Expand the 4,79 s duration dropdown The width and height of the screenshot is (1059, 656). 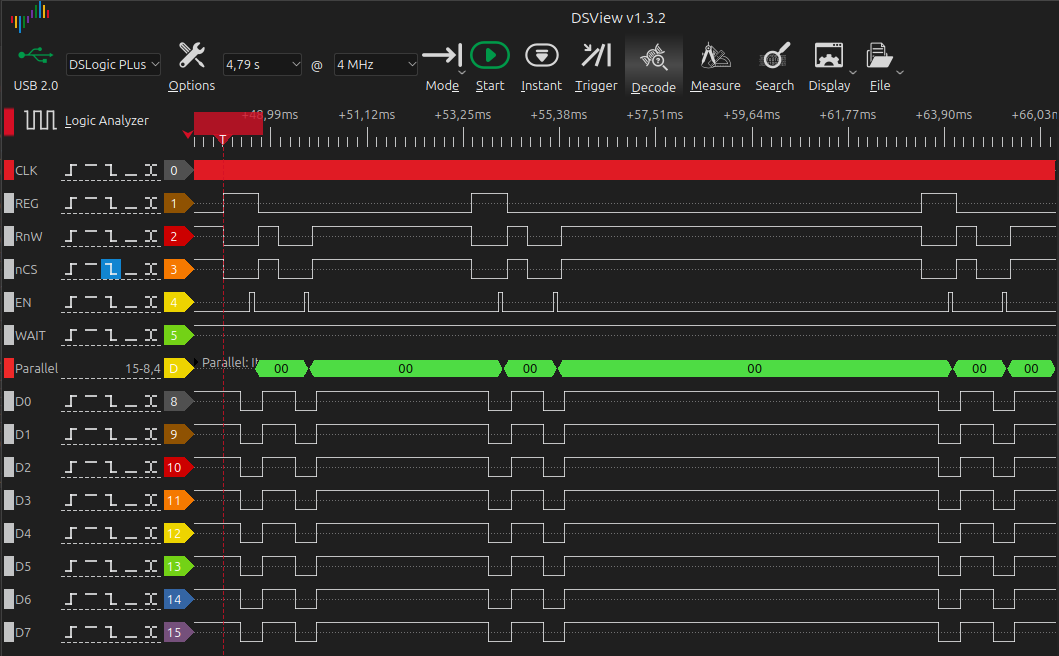pos(262,65)
